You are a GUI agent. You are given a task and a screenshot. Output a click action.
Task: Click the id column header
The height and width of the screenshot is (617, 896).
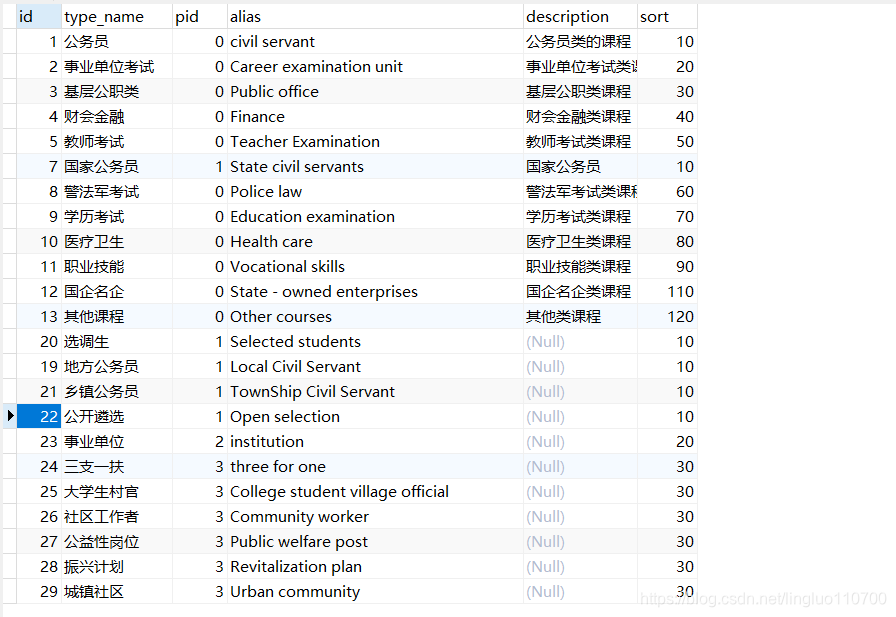point(38,17)
